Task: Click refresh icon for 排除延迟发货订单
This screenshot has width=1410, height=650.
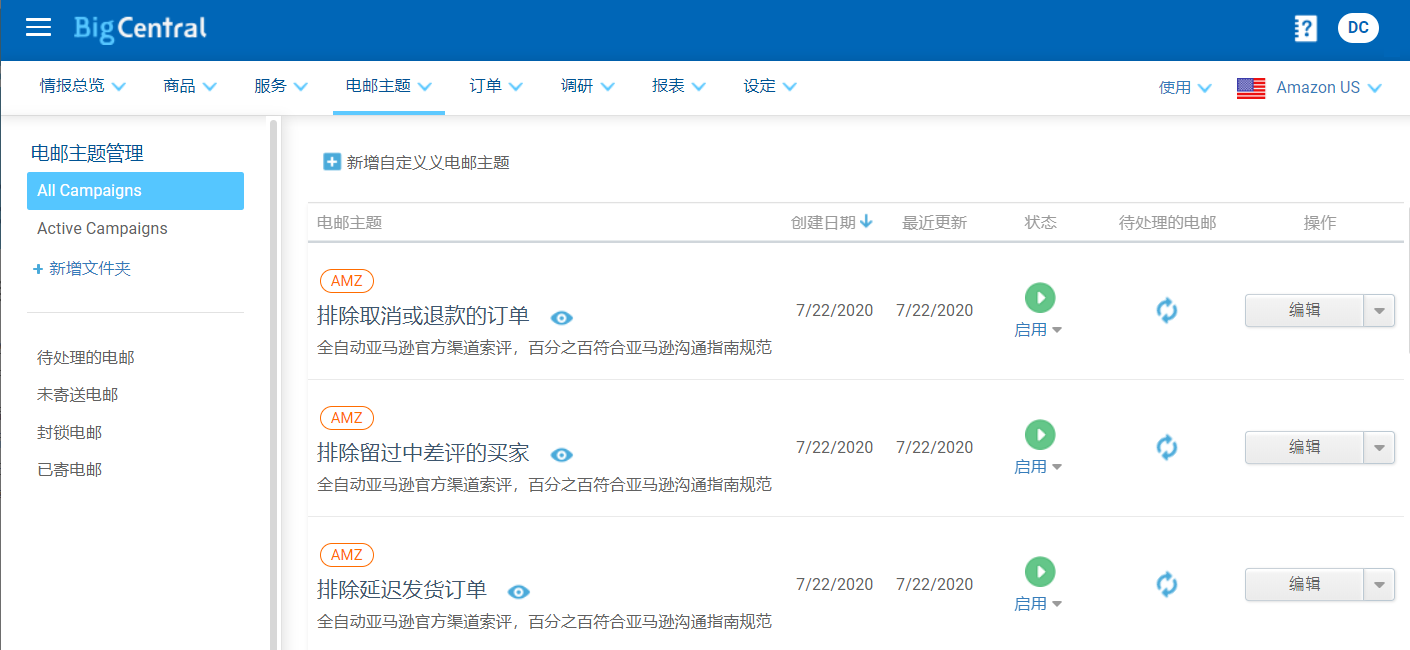Action: [x=1166, y=584]
